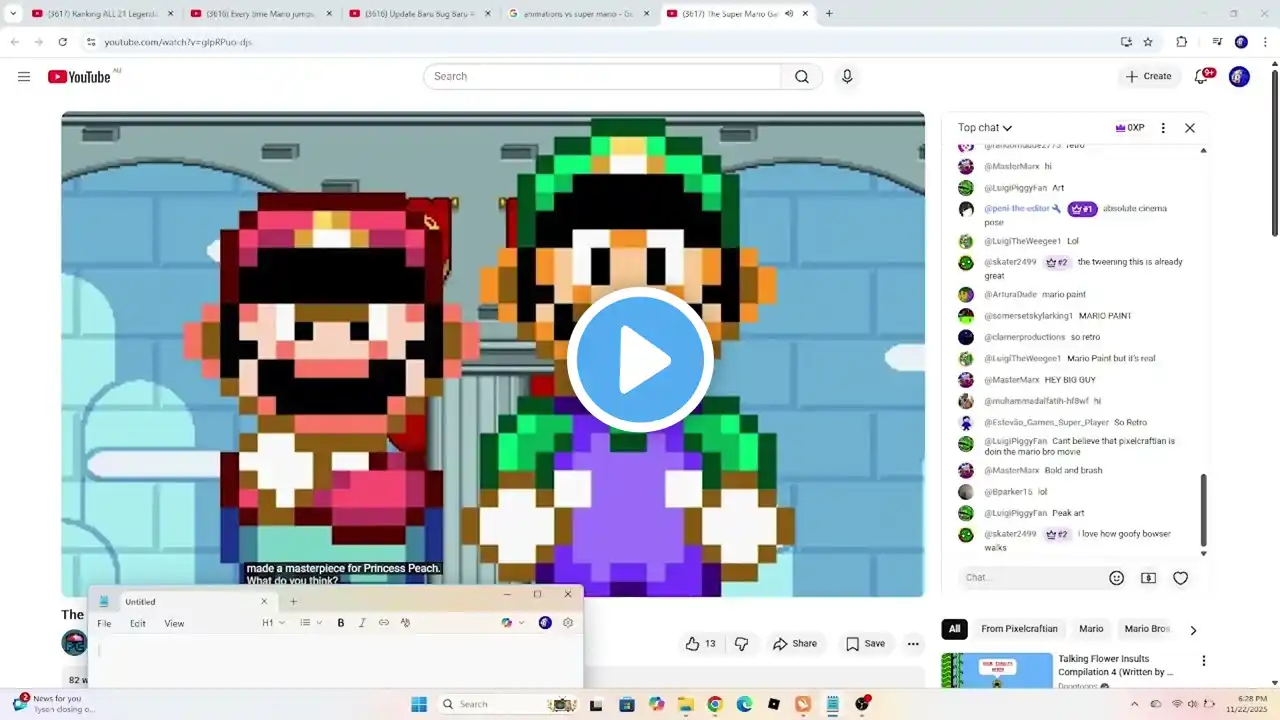Click the voice search microphone icon

click(847, 77)
